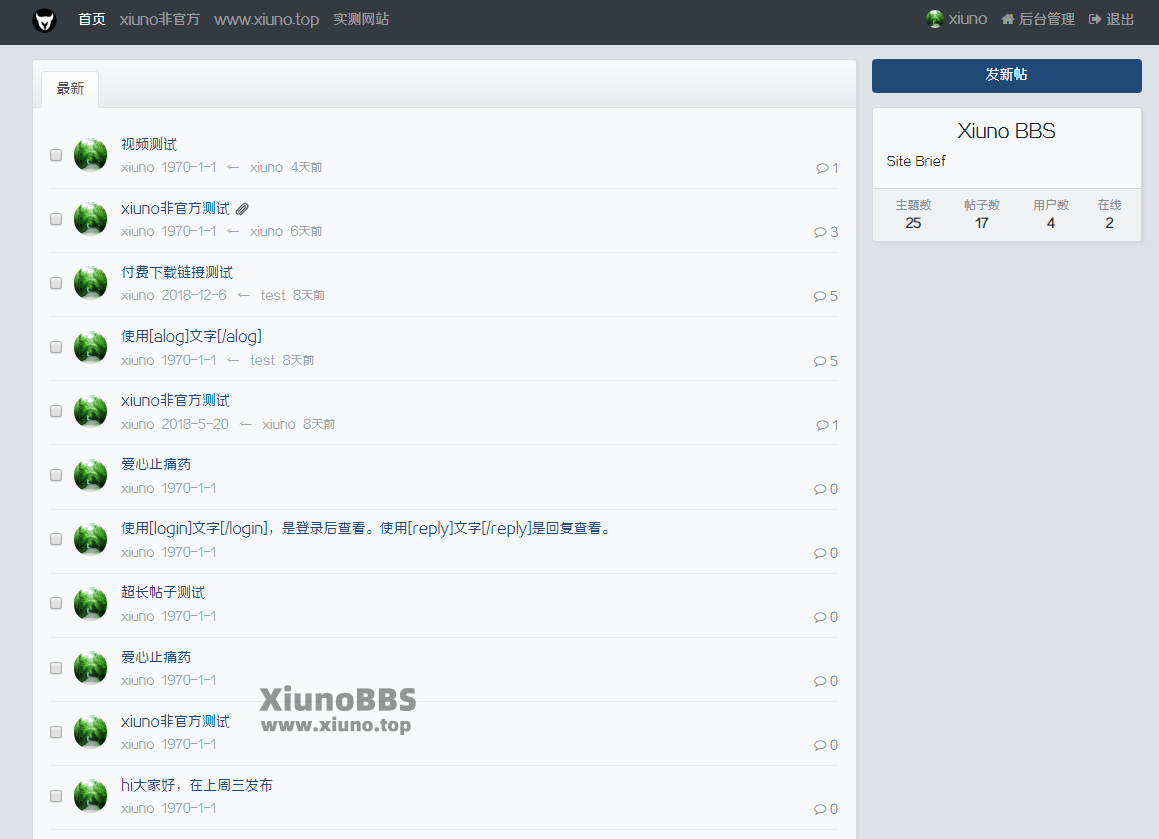This screenshot has width=1159, height=839.
Task: Click reply bubble on 超长帖子测试 row
Action: 820,617
